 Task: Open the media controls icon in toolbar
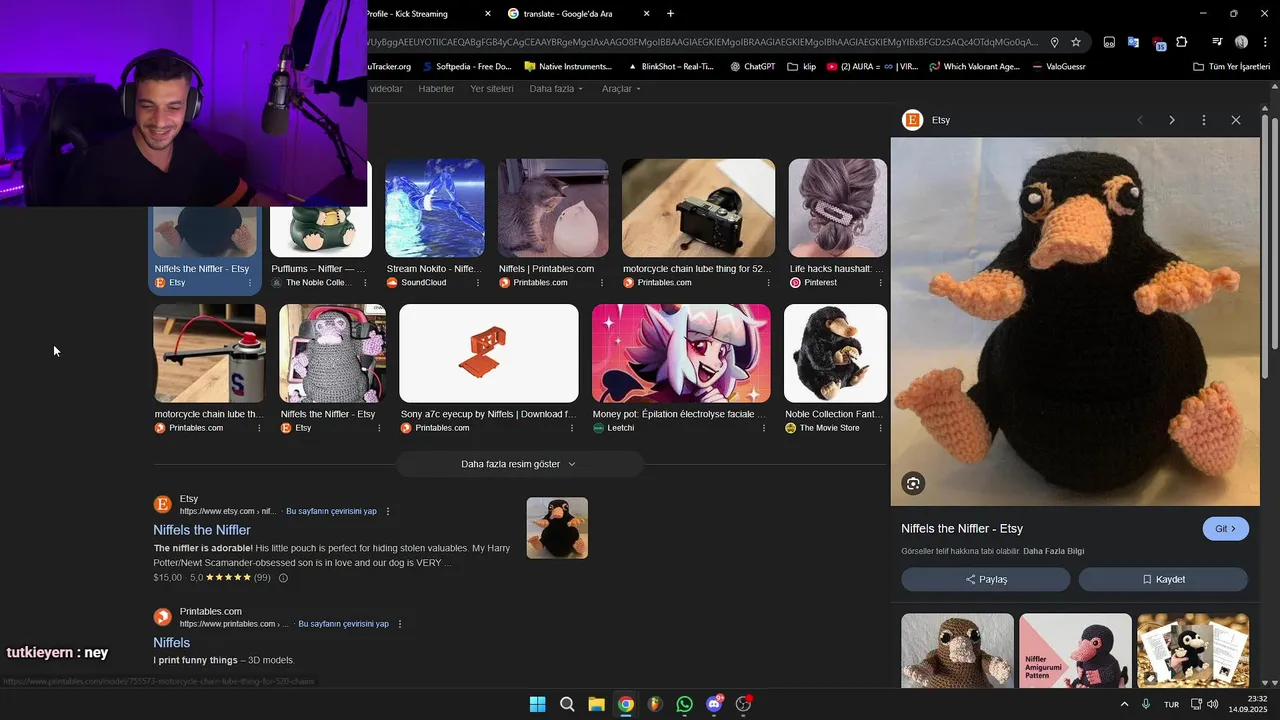point(1217,42)
